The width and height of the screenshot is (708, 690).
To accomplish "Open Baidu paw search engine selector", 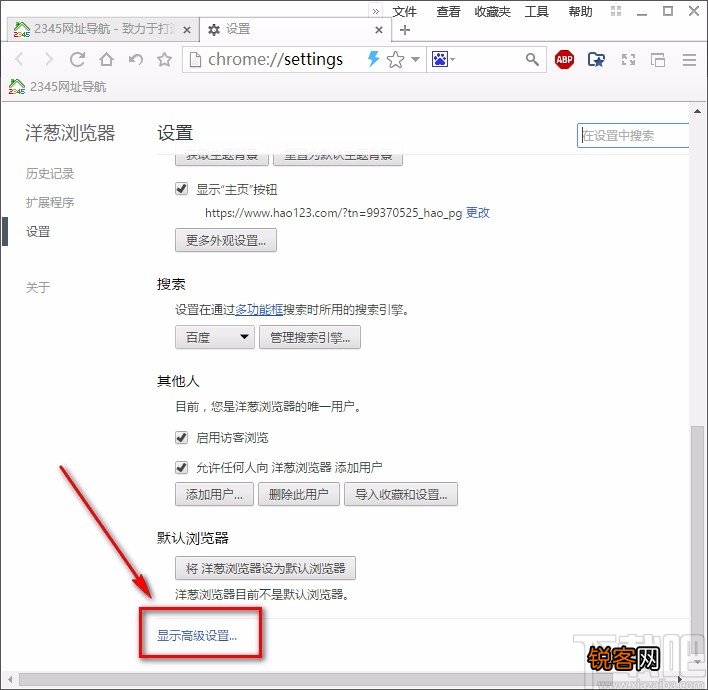I will 443,59.
